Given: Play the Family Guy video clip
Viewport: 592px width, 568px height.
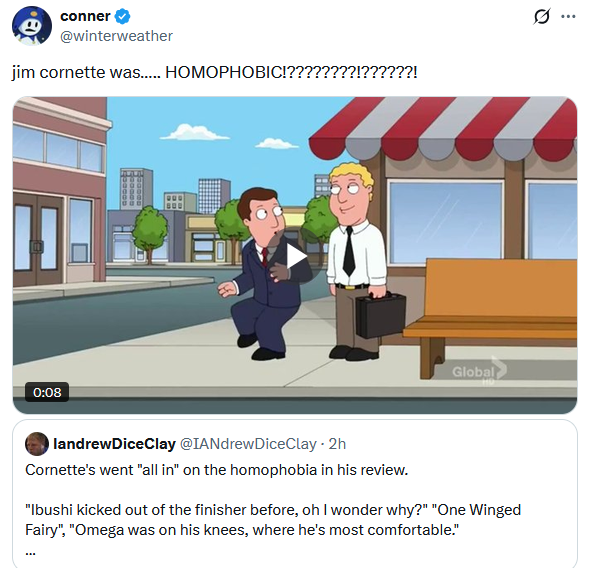Looking at the screenshot, I should (x=295, y=257).
